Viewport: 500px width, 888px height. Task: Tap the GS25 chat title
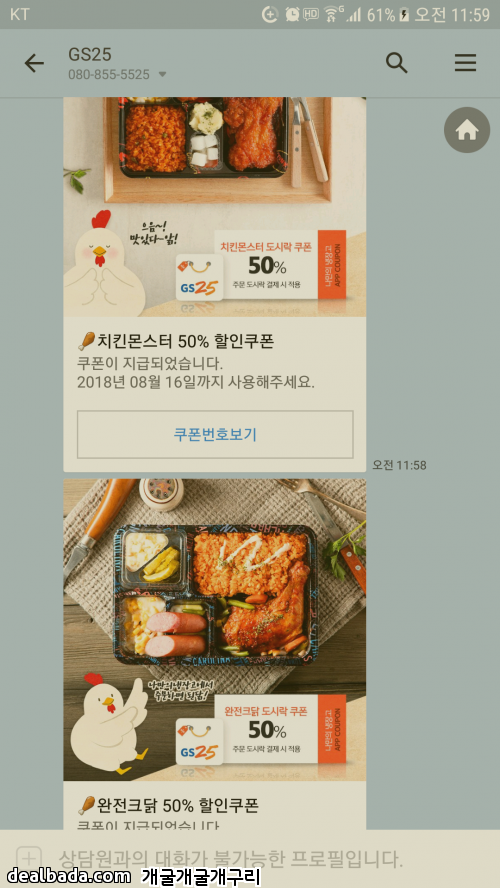(x=89, y=54)
